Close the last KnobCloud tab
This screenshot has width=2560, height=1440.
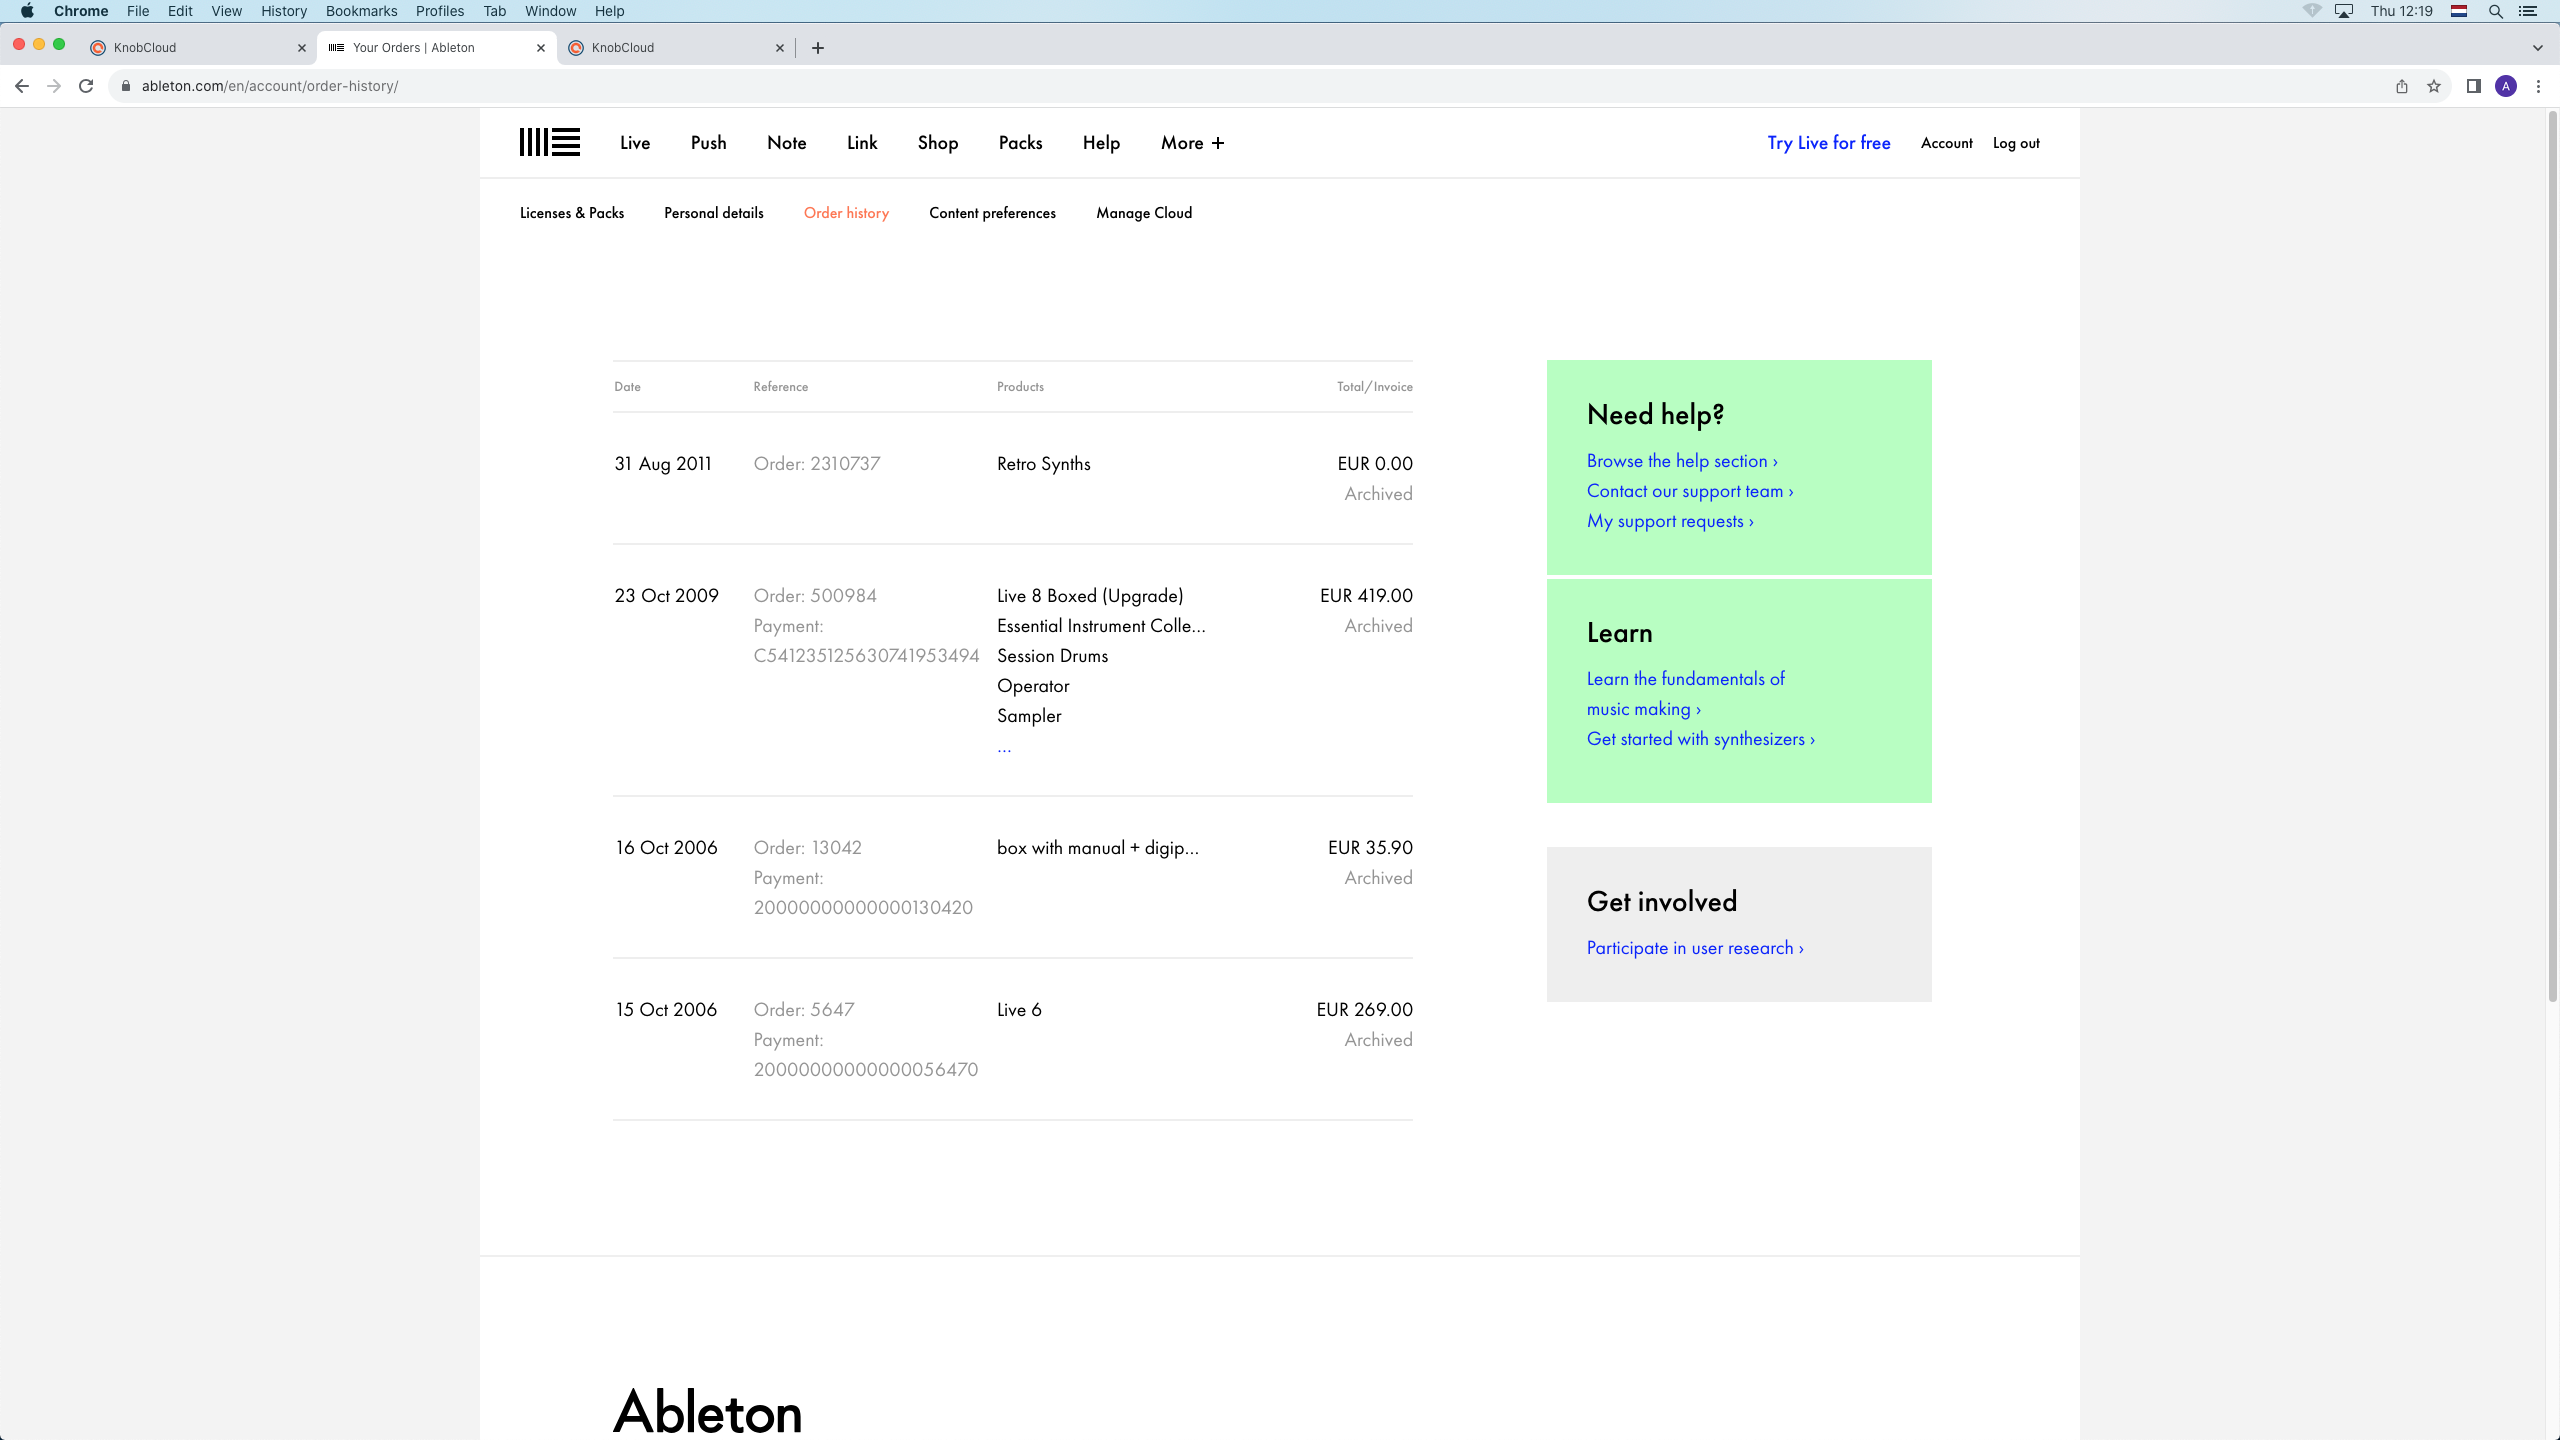point(780,48)
